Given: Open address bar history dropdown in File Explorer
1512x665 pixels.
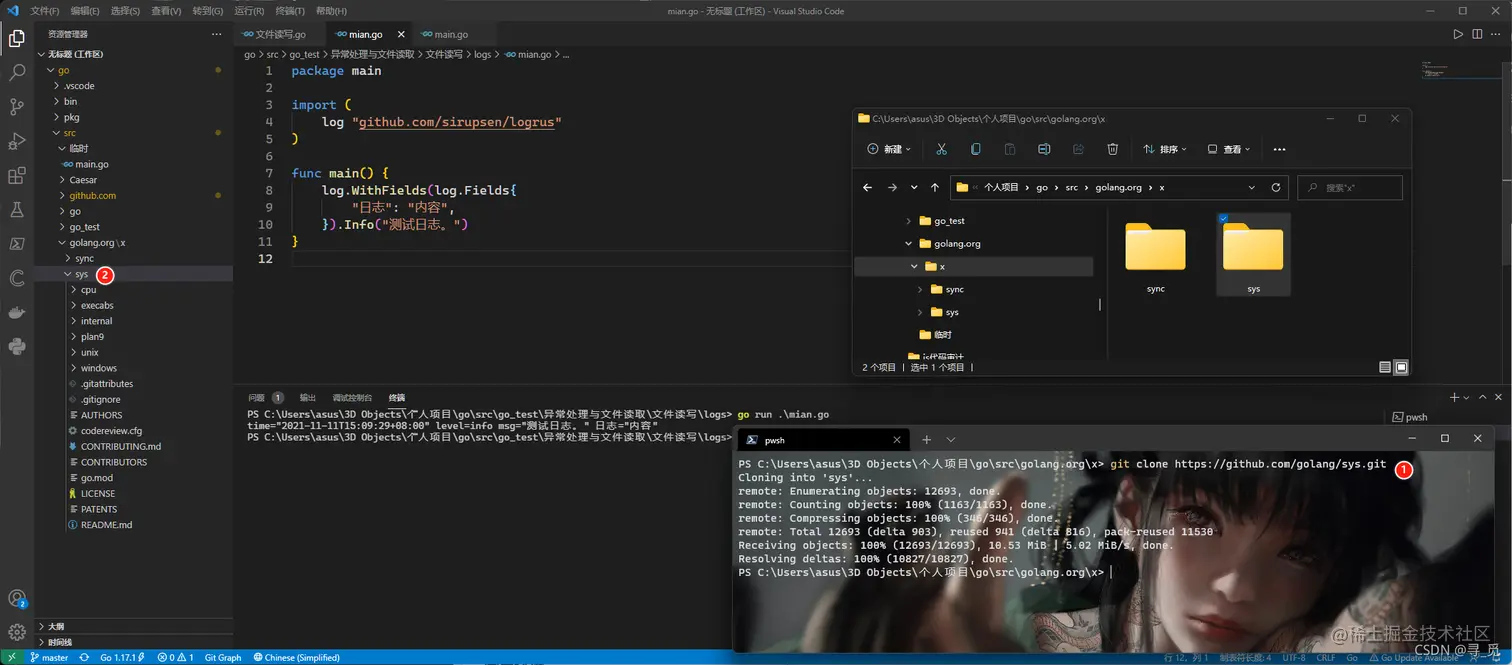Looking at the screenshot, I should [x=1252, y=187].
